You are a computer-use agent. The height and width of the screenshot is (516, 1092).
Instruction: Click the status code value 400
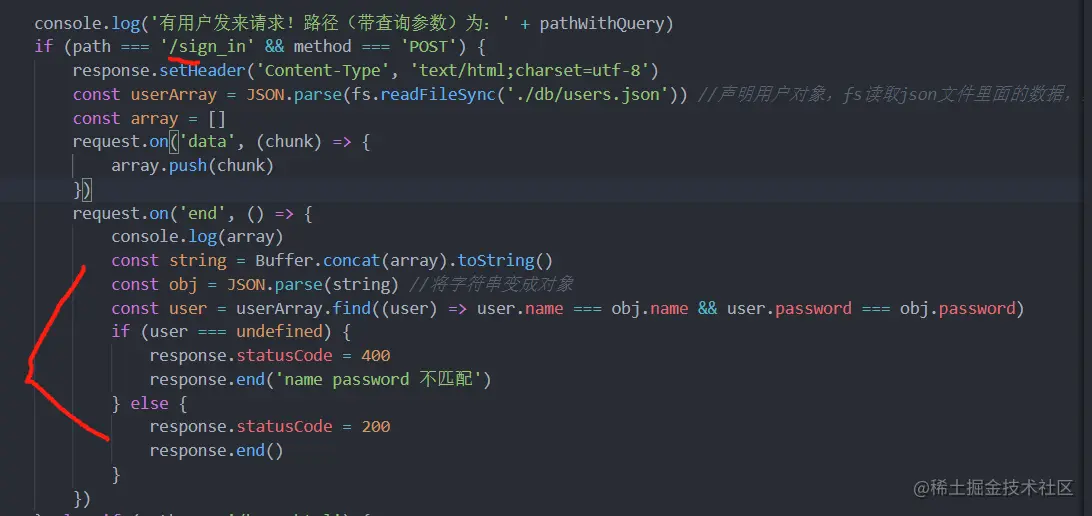tap(375, 355)
